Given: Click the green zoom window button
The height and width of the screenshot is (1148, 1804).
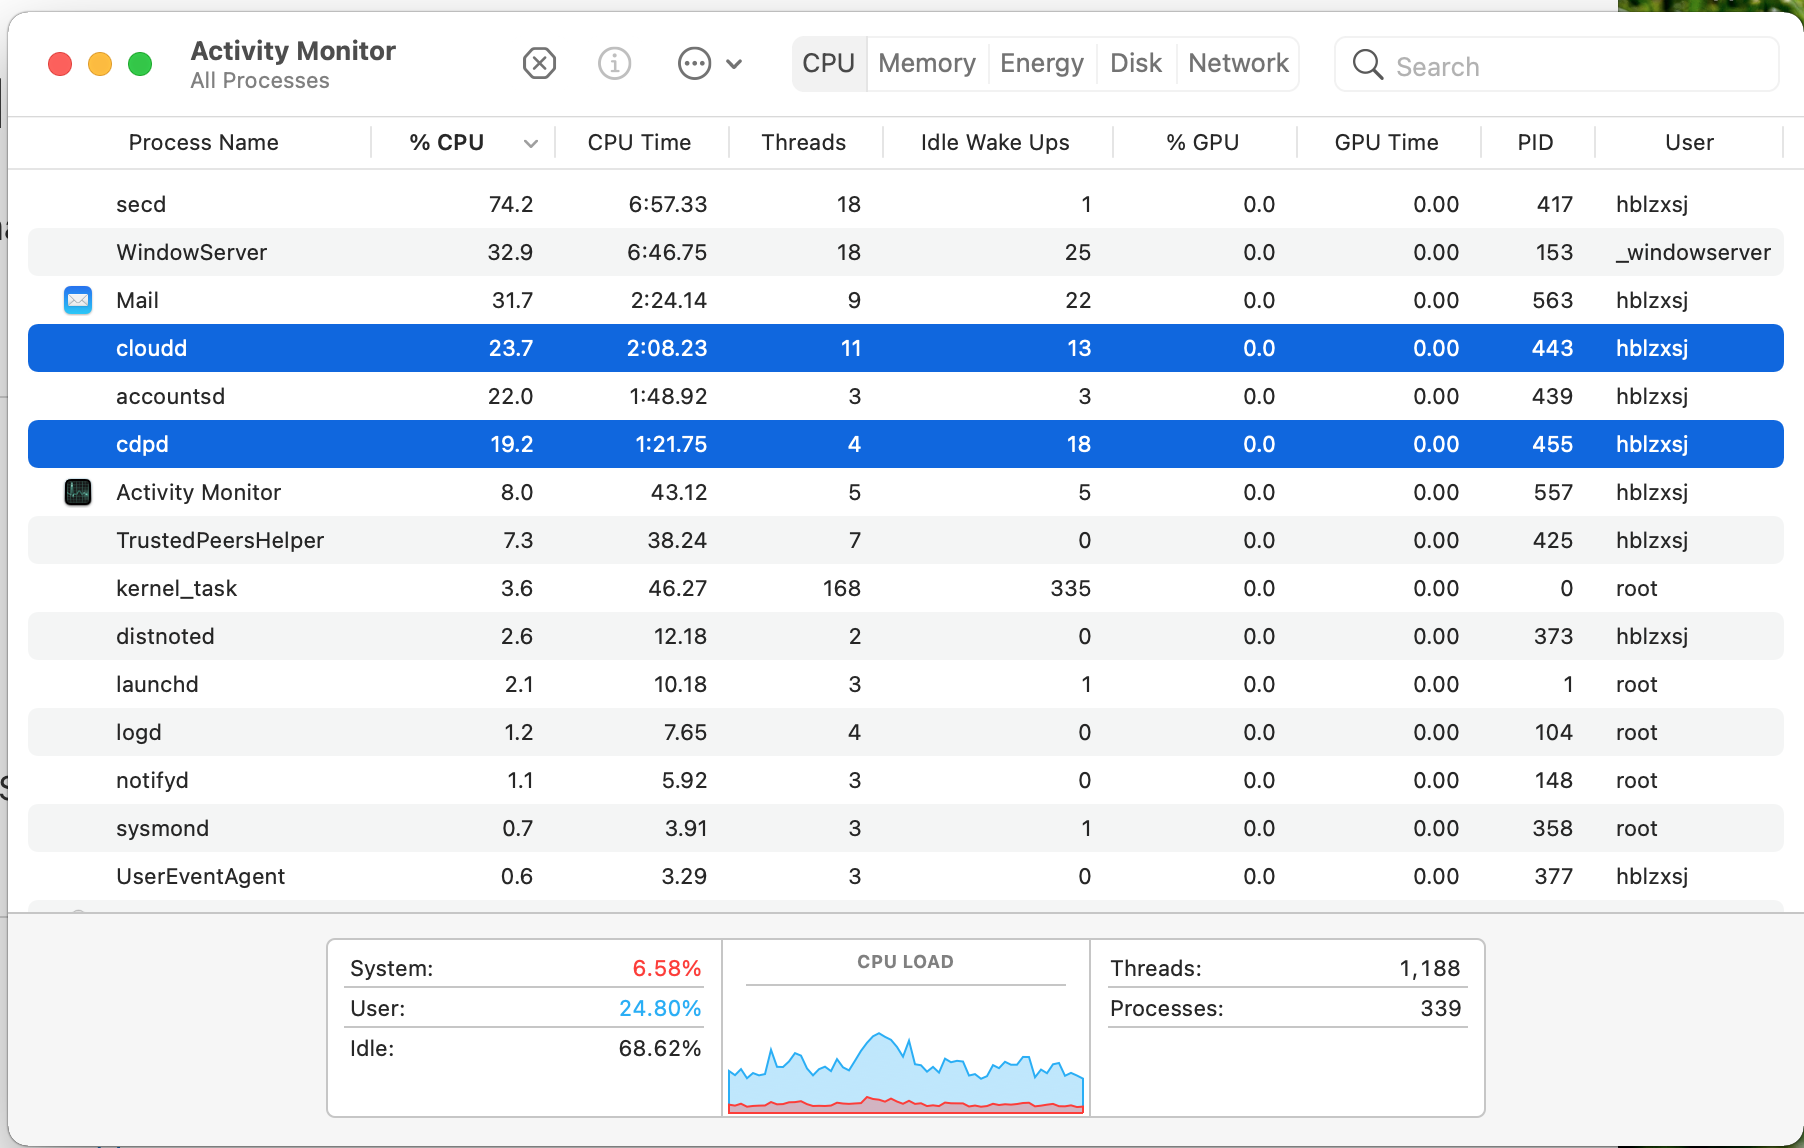Looking at the screenshot, I should click(x=140, y=64).
